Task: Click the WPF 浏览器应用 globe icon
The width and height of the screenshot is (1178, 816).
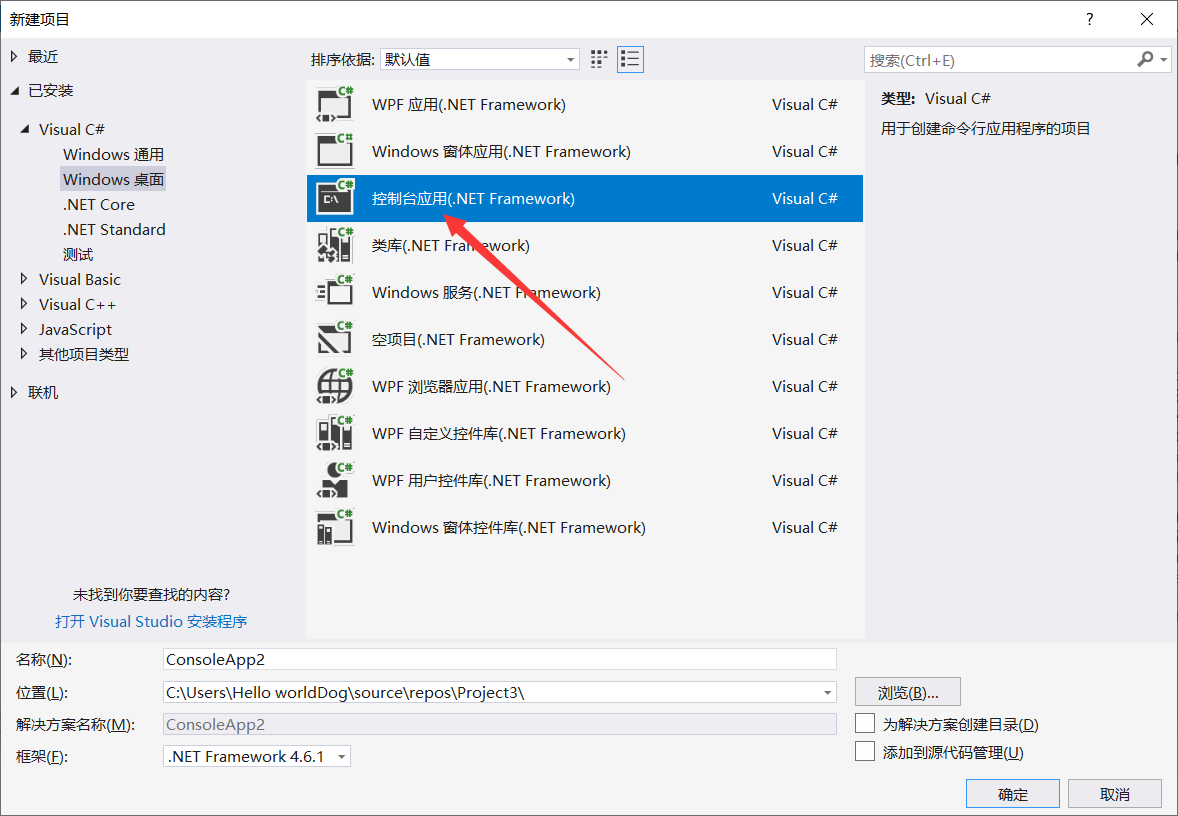Action: (x=334, y=386)
